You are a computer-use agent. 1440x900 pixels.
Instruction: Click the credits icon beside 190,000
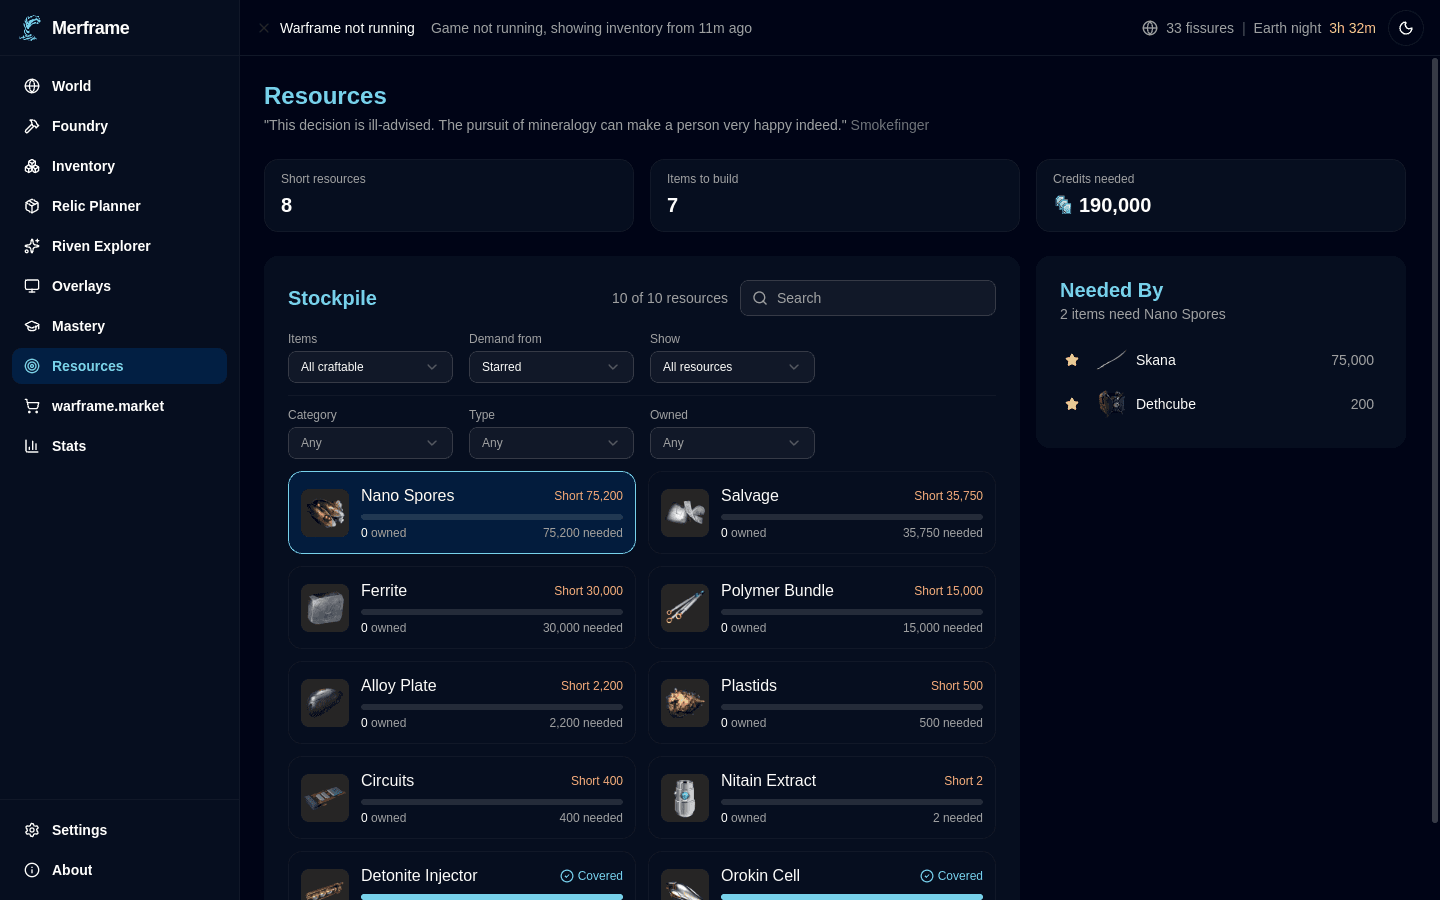1063,205
